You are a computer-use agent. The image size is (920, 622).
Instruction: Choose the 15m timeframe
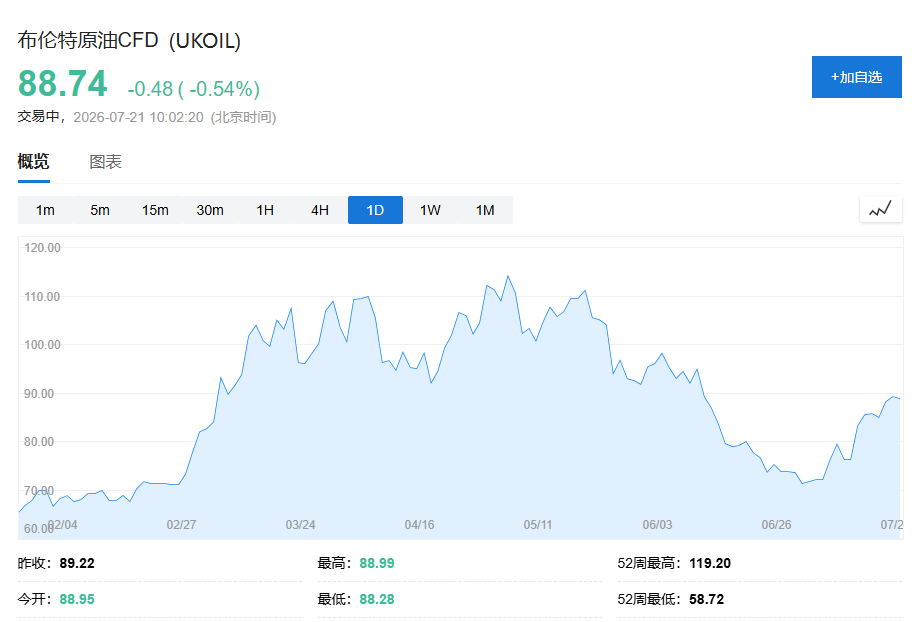(155, 210)
